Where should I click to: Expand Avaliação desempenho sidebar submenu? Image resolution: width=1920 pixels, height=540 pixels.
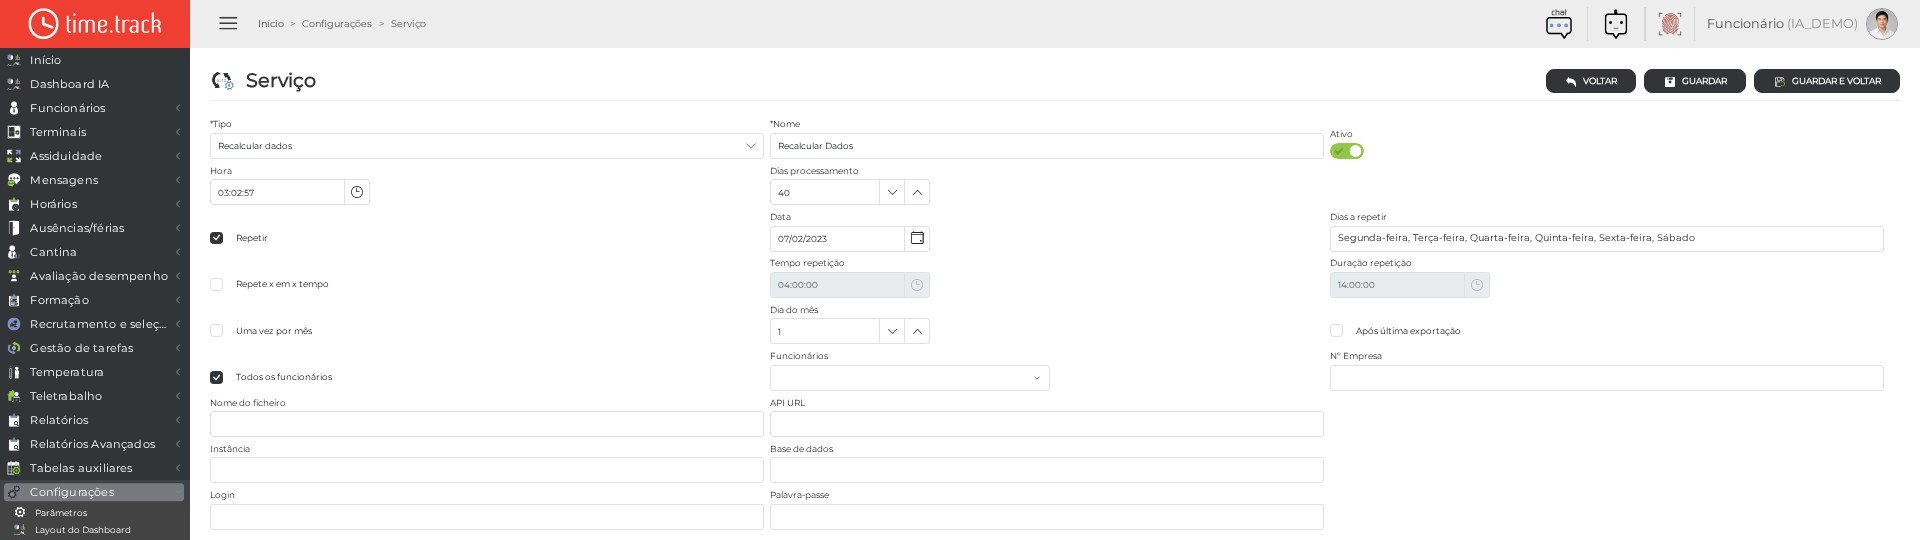[x=178, y=276]
